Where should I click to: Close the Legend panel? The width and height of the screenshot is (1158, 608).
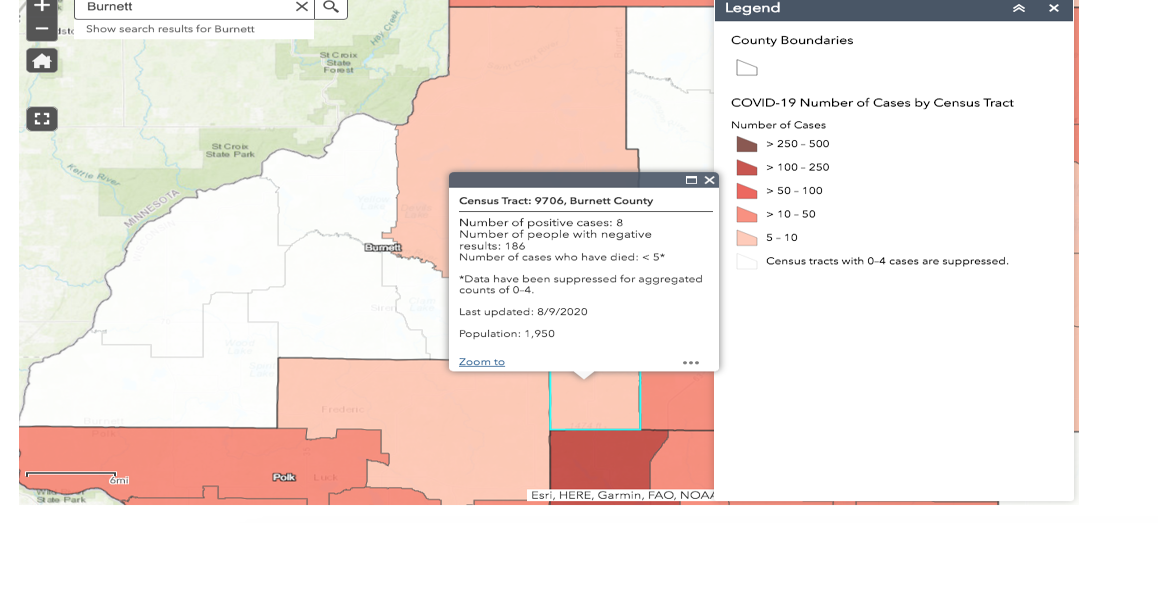pyautogui.click(x=1053, y=9)
